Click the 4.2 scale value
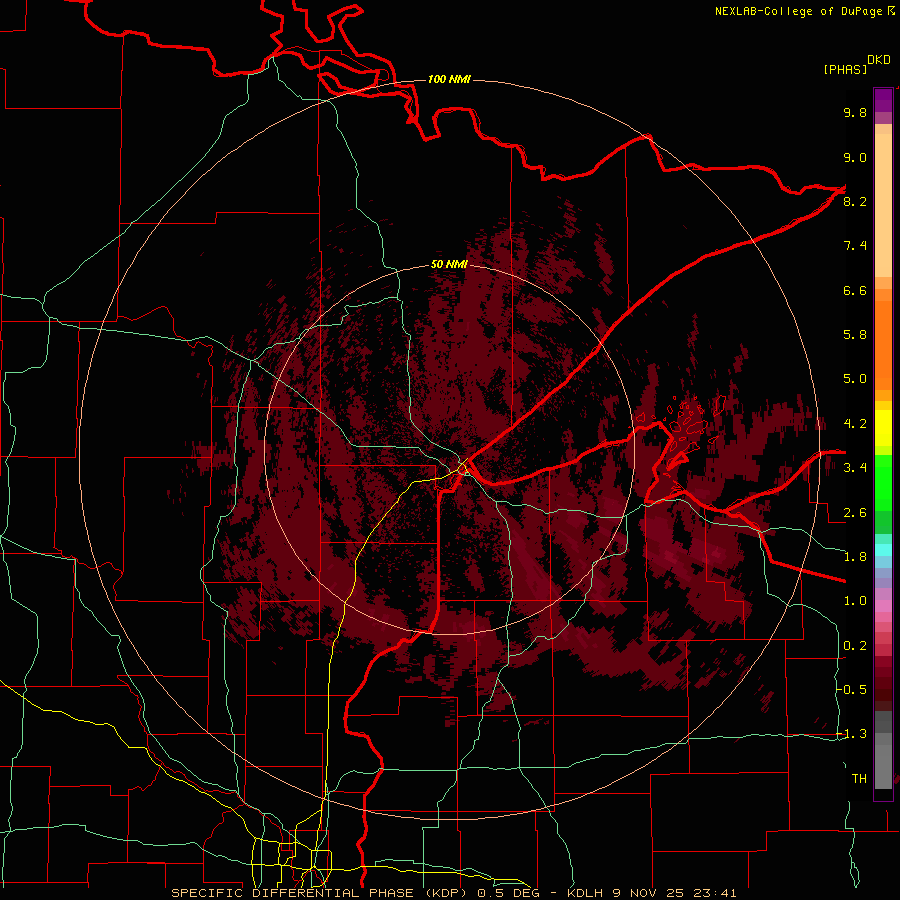 [855, 424]
